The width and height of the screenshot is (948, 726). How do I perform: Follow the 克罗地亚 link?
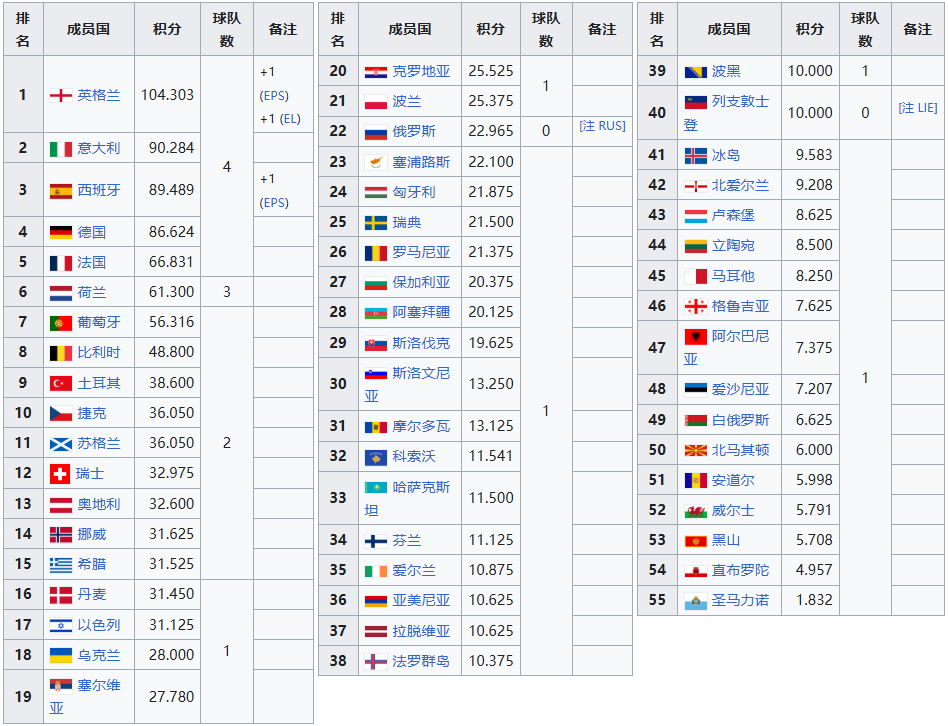[x=421, y=71]
